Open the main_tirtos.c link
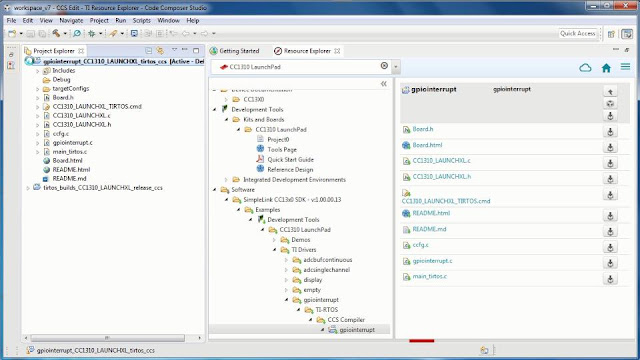This screenshot has width=640, height=360. pos(430,276)
